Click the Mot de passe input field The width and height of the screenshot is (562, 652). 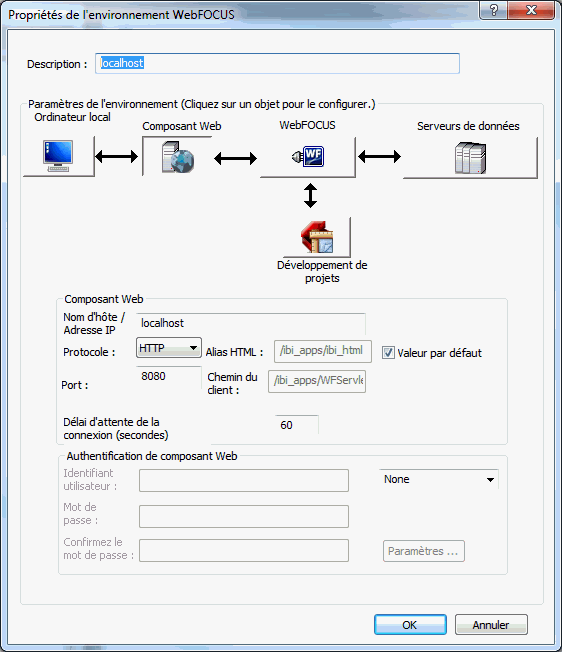click(244, 516)
